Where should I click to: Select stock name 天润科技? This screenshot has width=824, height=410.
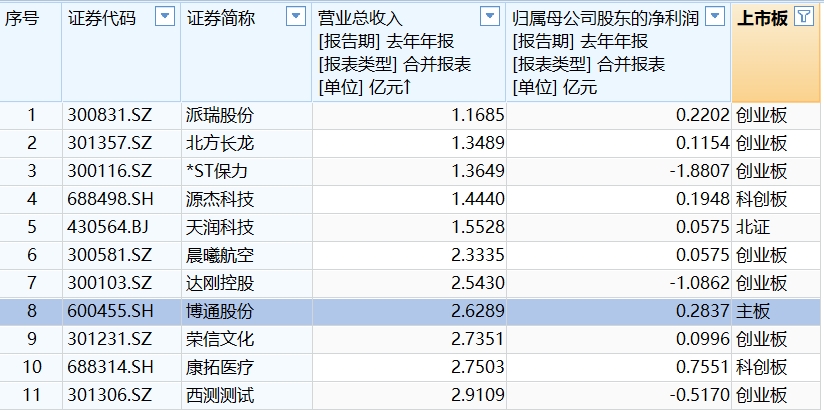click(x=220, y=227)
